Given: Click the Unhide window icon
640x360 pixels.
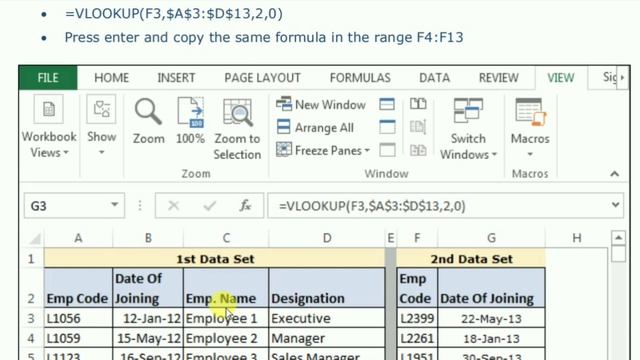Looking at the screenshot, I should tap(387, 150).
